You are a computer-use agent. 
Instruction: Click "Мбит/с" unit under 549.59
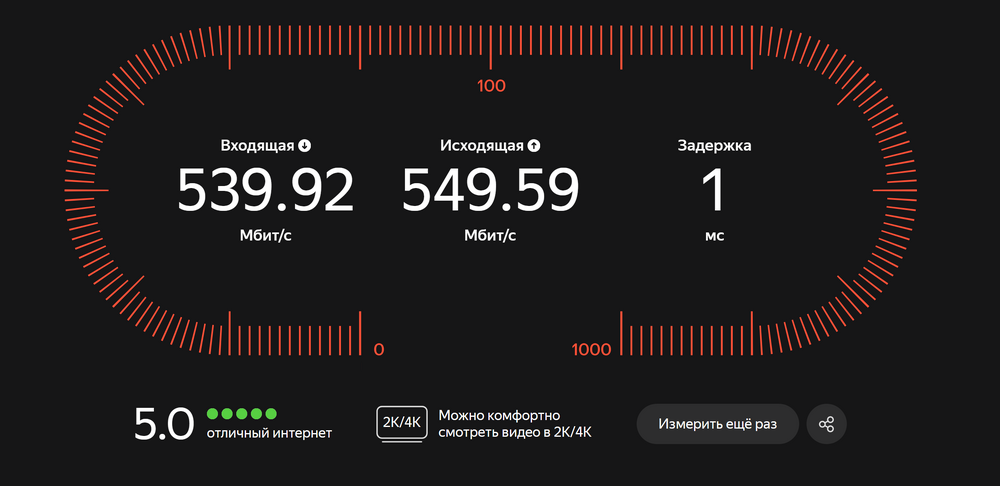coord(490,235)
